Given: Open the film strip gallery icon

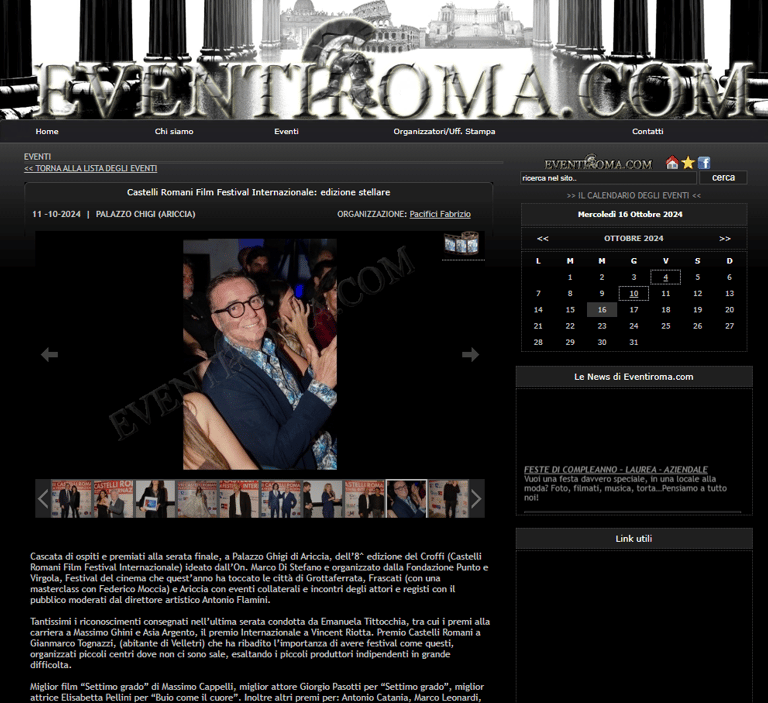Looking at the screenshot, I should [461, 242].
